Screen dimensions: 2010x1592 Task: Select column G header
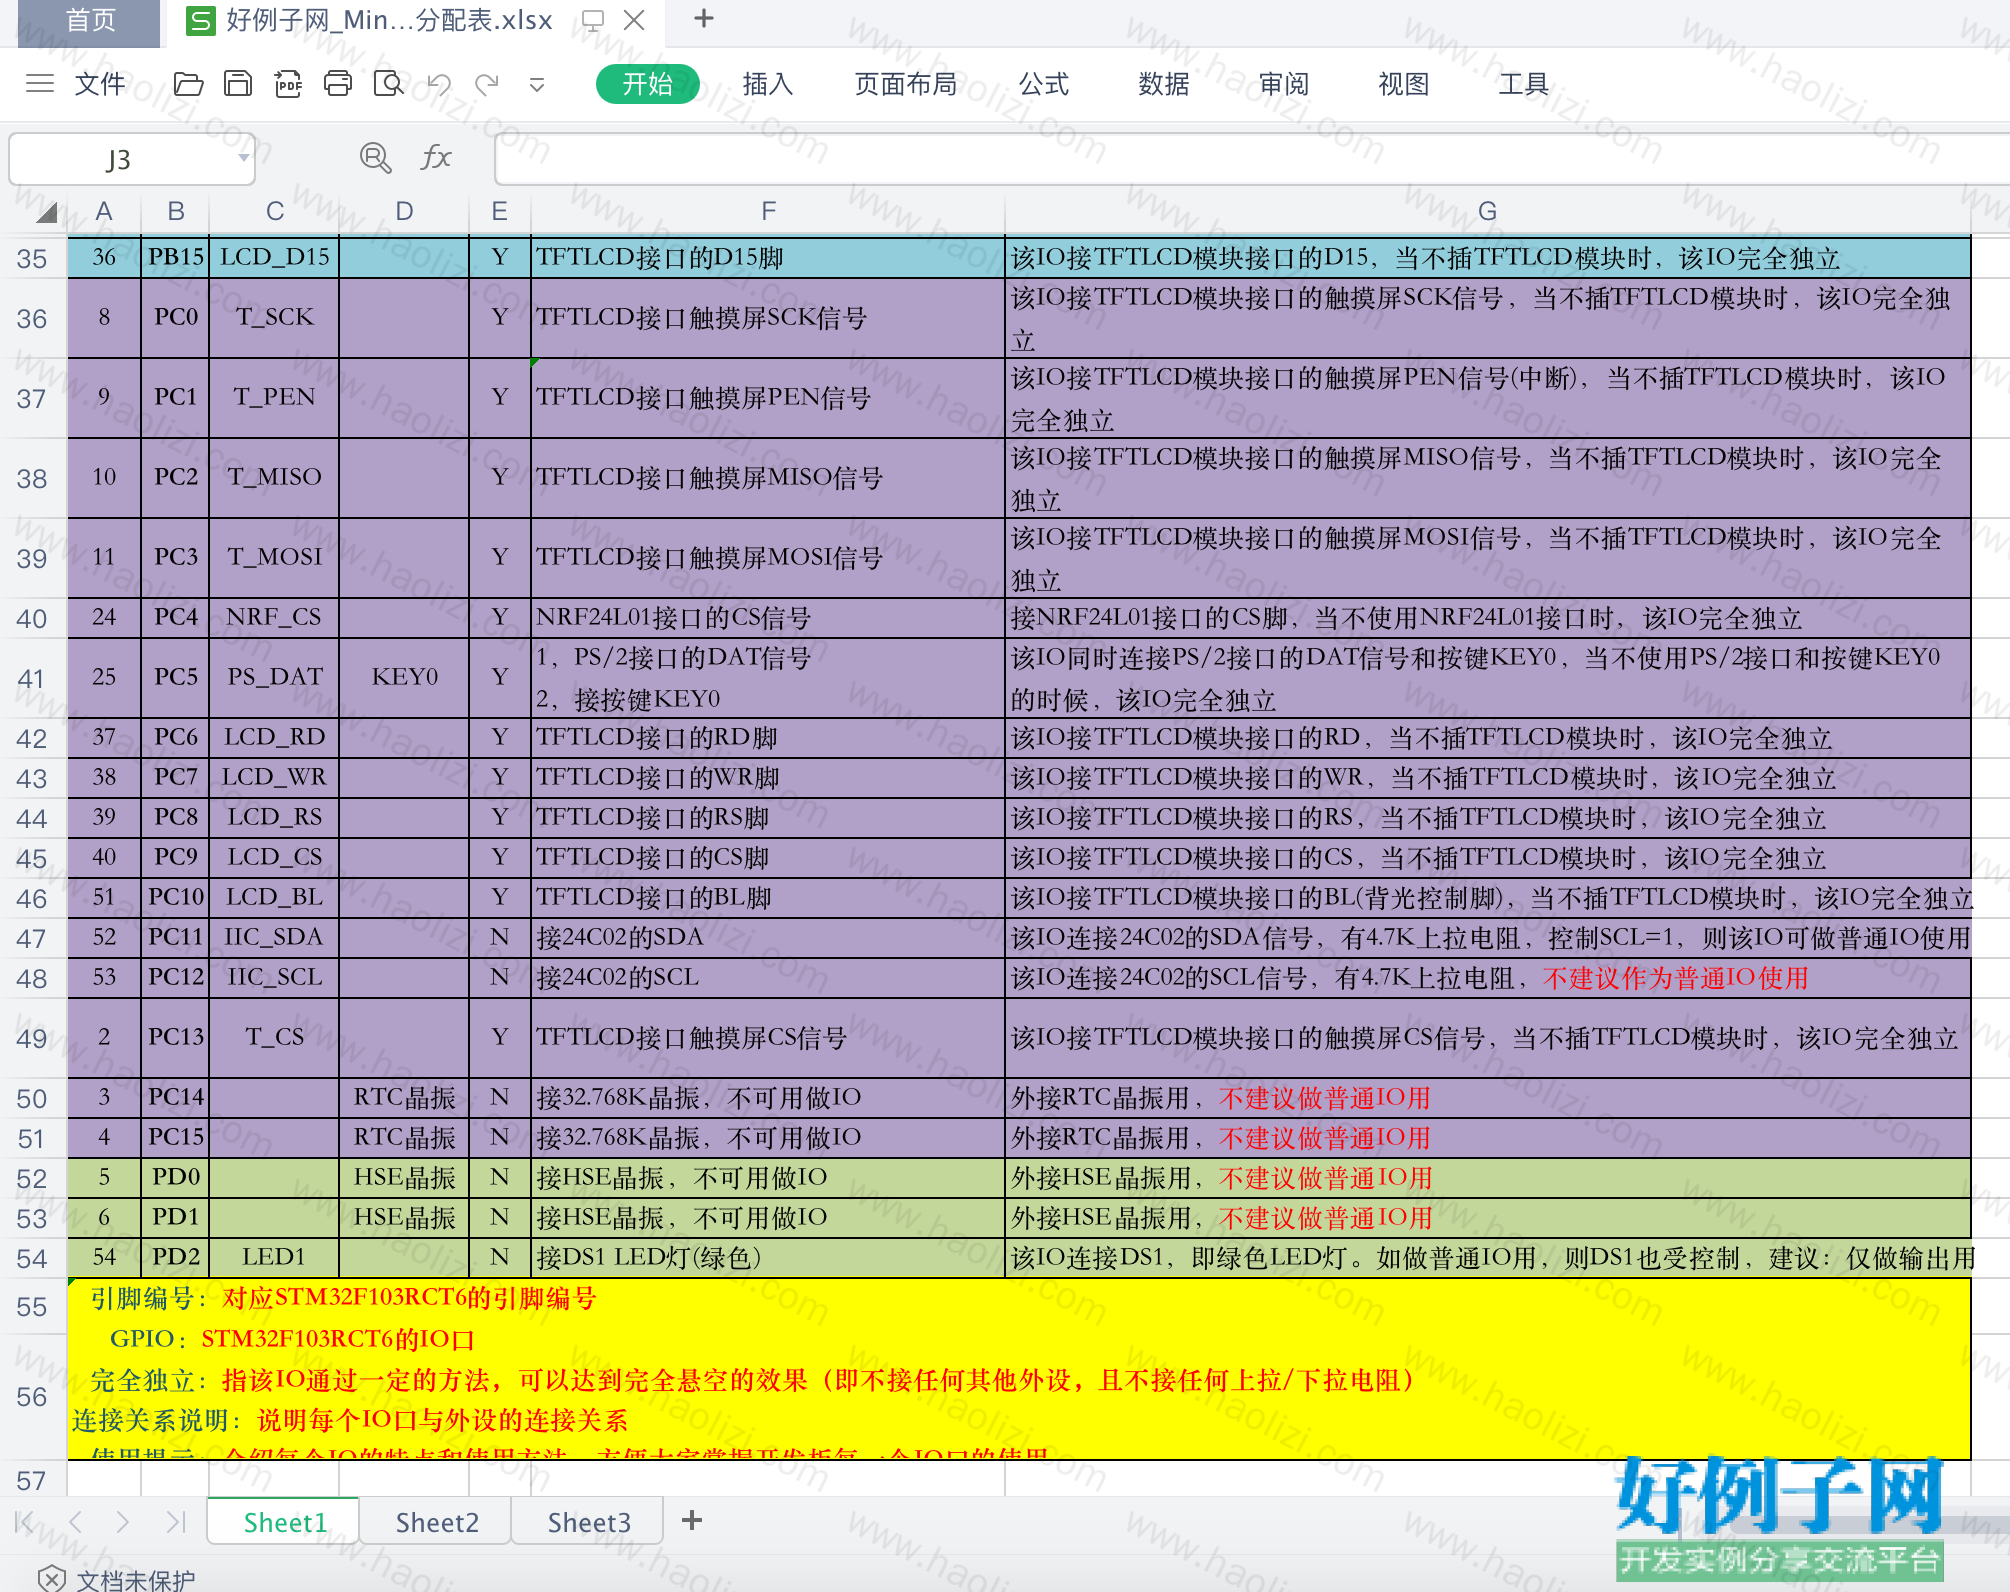coord(1488,212)
